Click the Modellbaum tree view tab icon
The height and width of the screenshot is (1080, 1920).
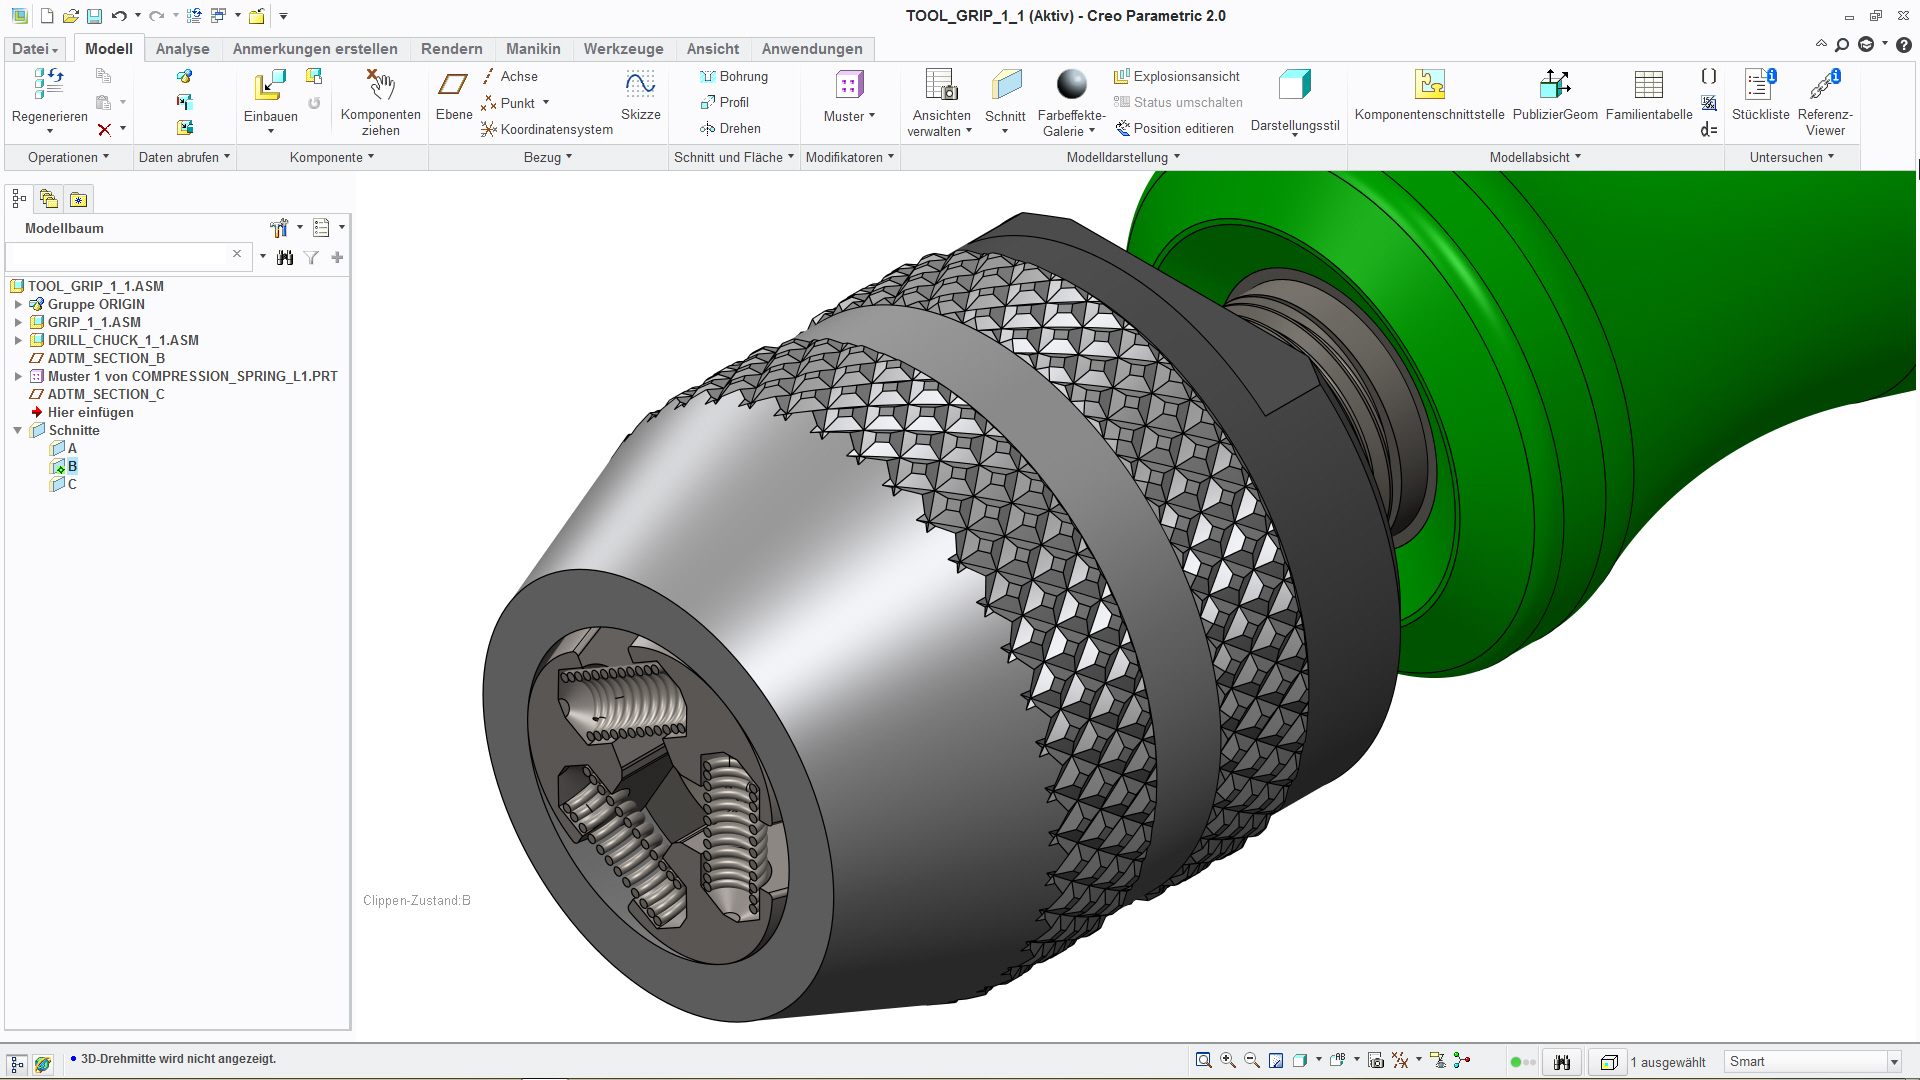click(x=19, y=199)
